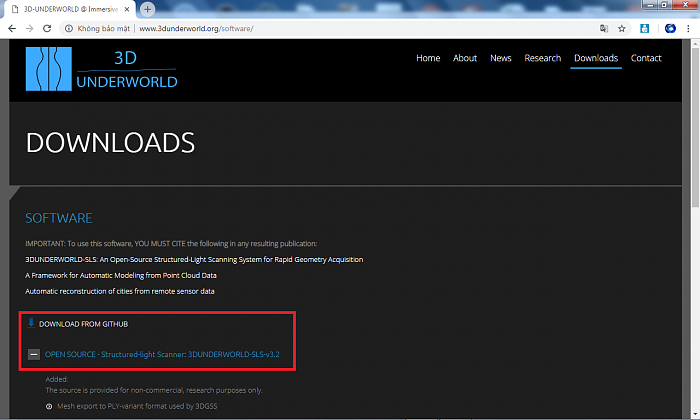Image resolution: width=700 pixels, height=420 pixels.
Task: Open the Contact page
Action: click(x=646, y=58)
